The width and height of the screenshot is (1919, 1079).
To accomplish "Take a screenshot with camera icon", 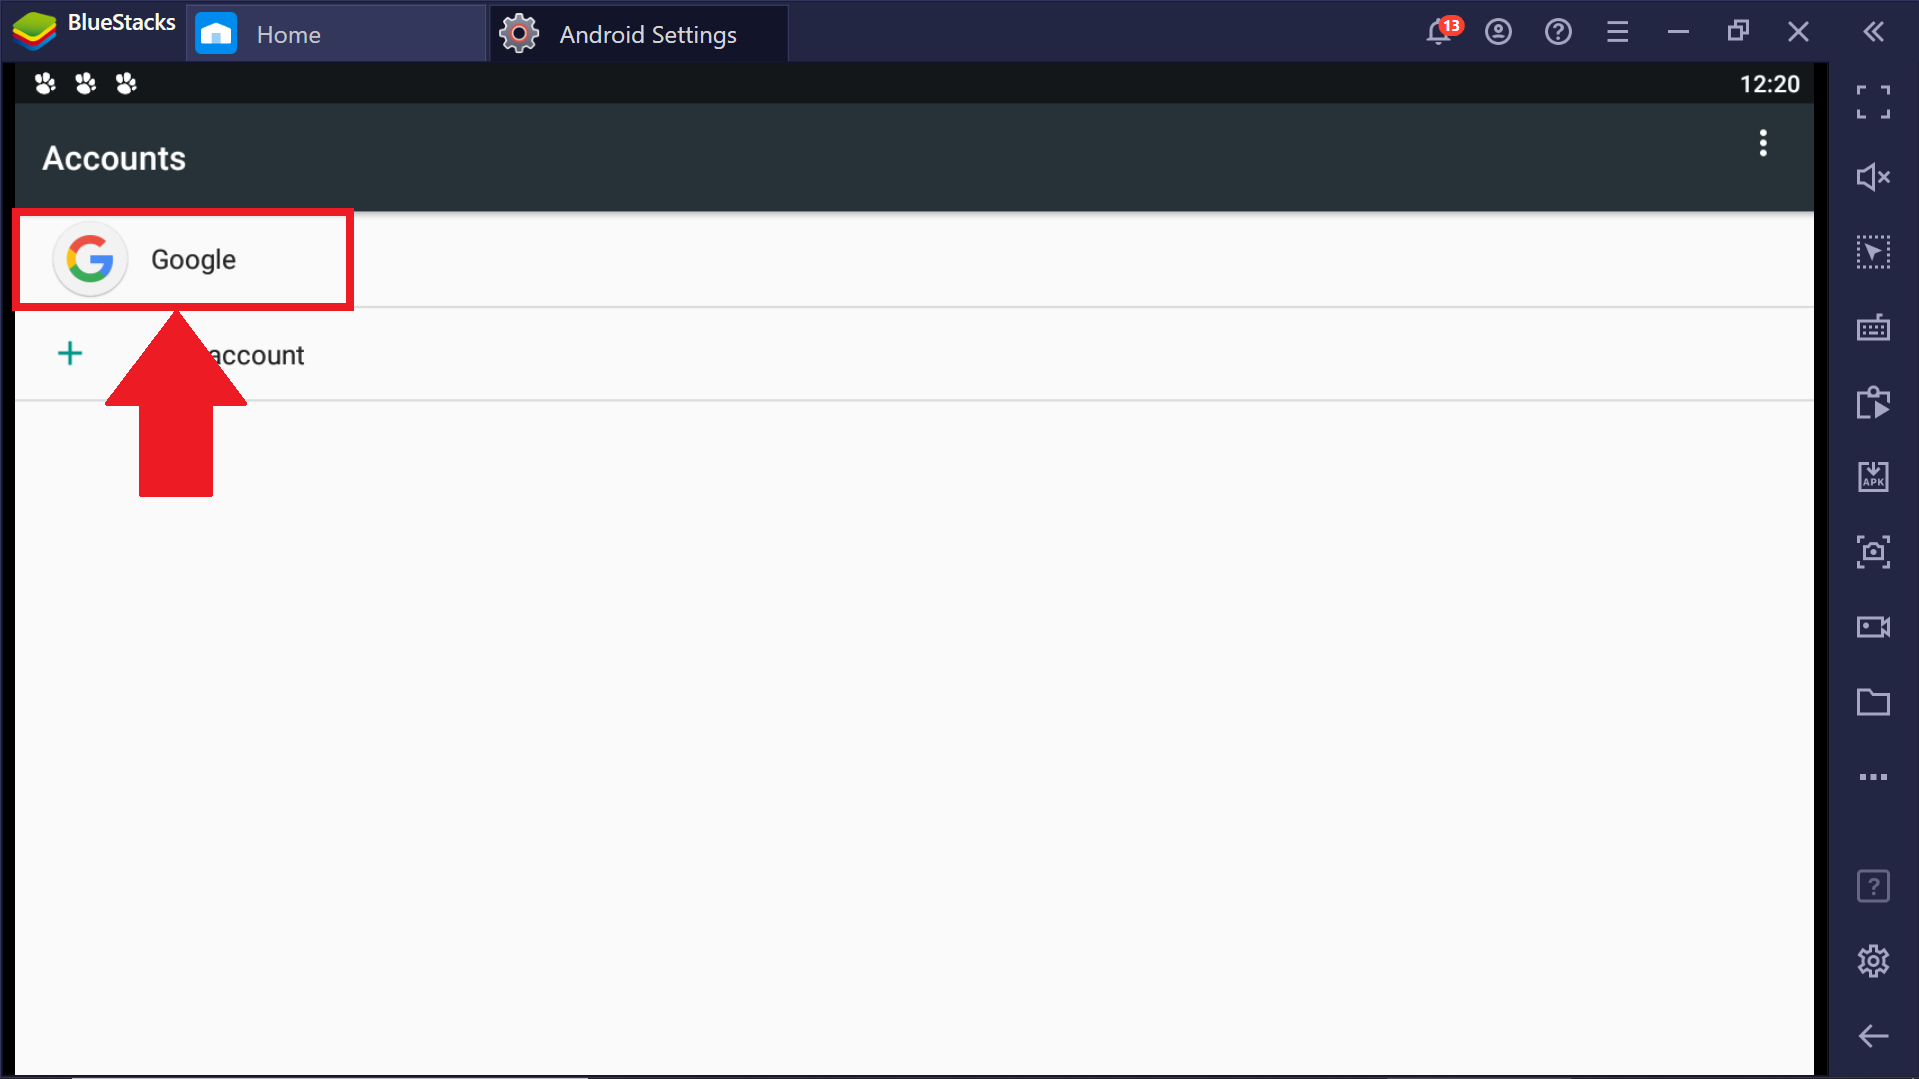I will (1873, 552).
